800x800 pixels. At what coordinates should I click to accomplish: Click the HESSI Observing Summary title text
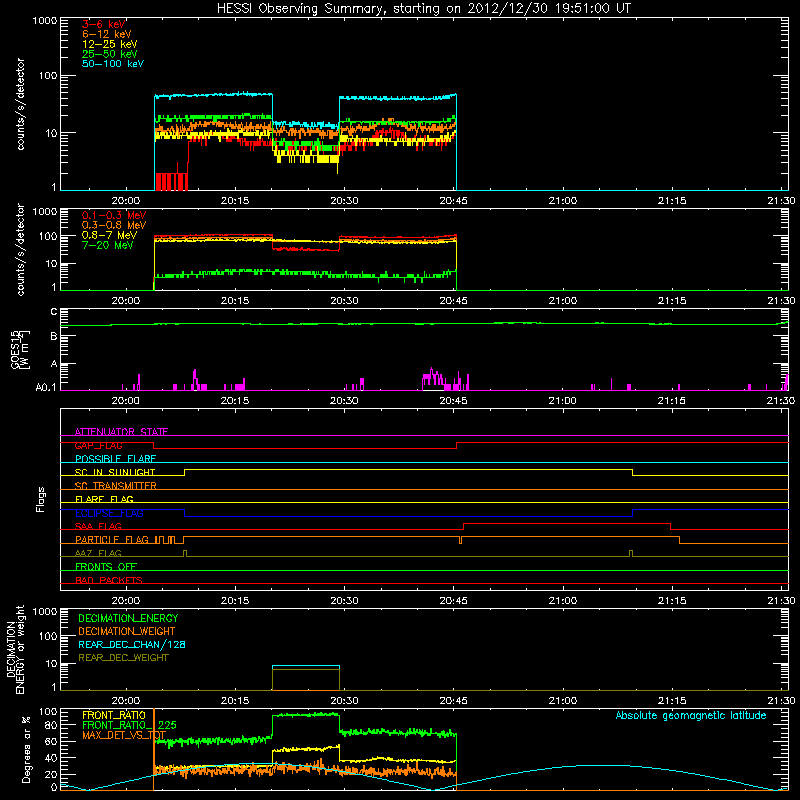[423, 9]
